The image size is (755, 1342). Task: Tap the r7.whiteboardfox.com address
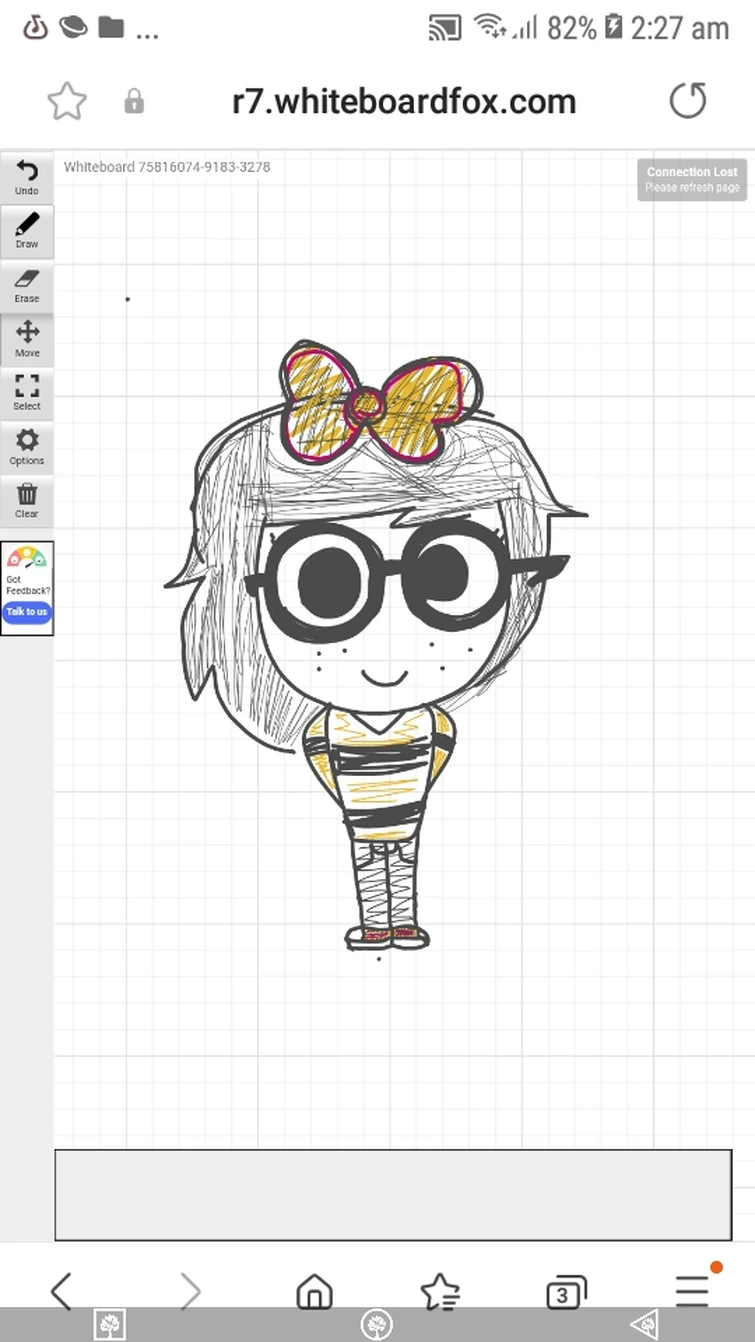(404, 101)
